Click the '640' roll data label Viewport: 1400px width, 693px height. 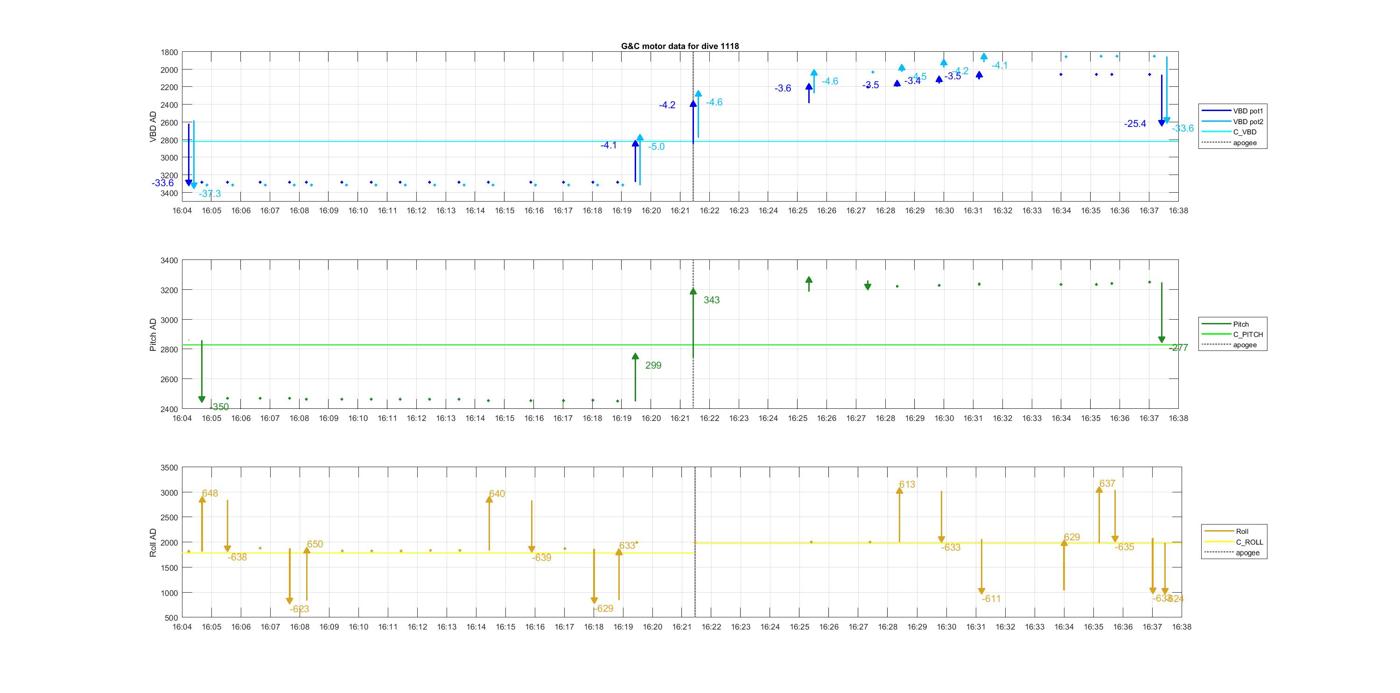coord(497,494)
